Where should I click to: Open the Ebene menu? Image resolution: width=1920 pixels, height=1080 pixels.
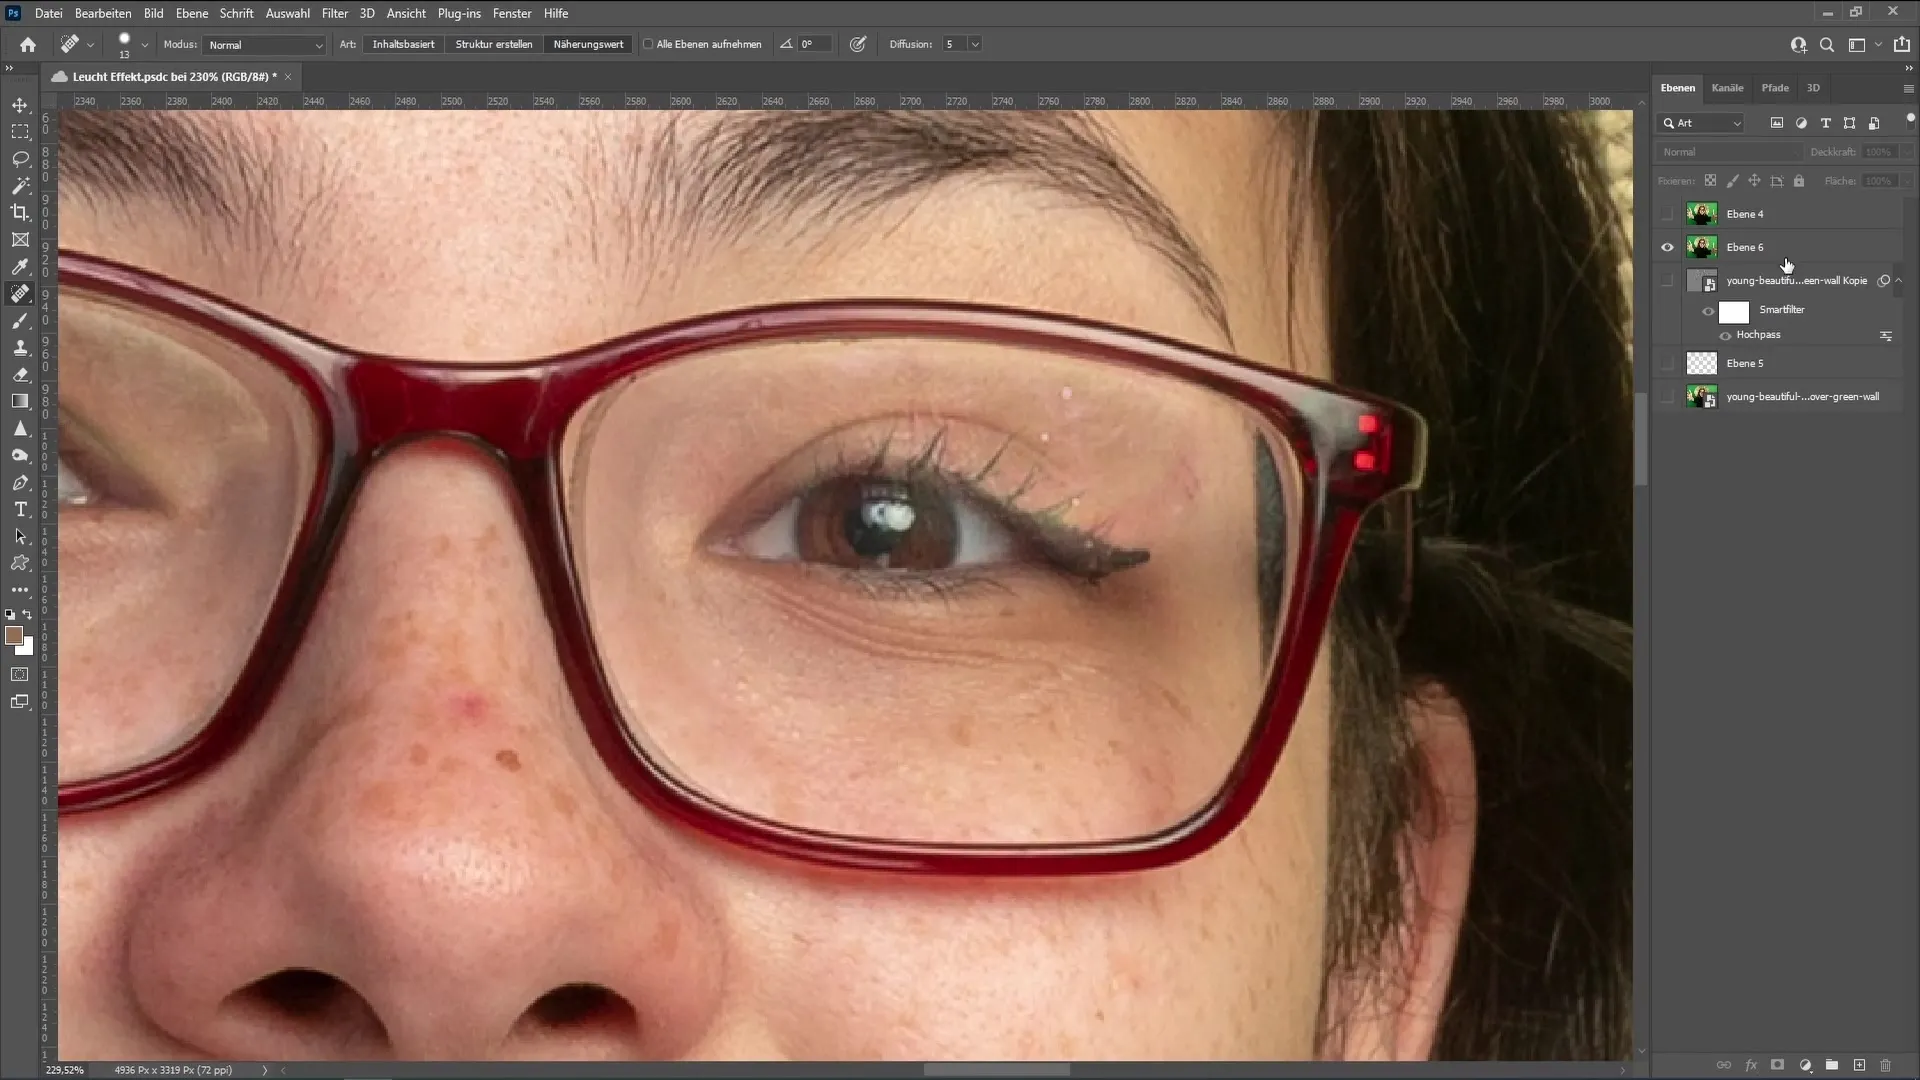click(x=189, y=13)
